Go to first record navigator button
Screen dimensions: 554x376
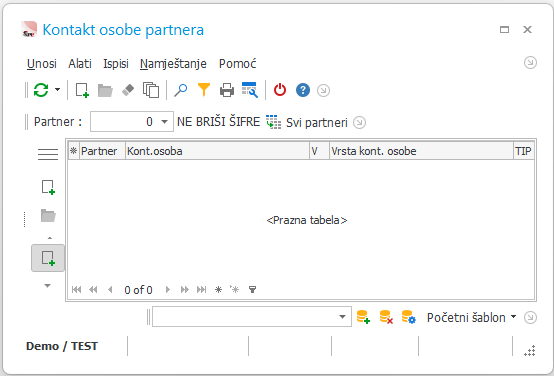76,290
